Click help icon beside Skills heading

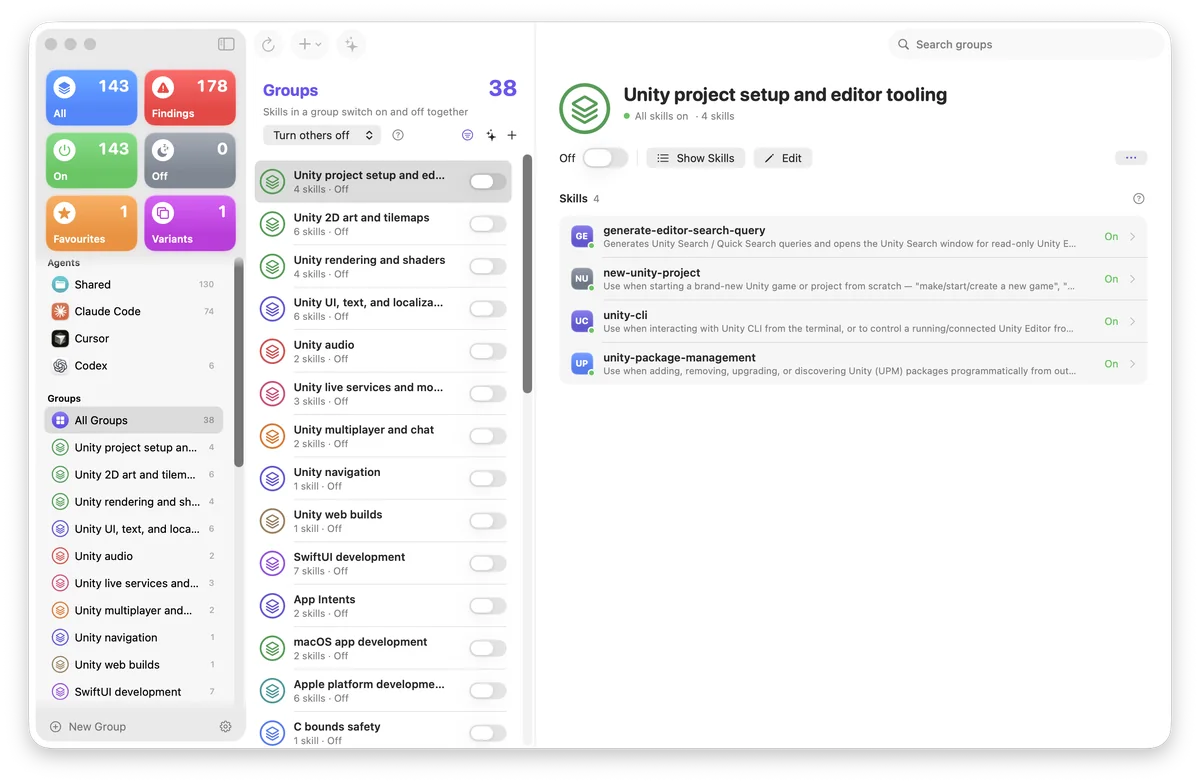[x=1138, y=198]
